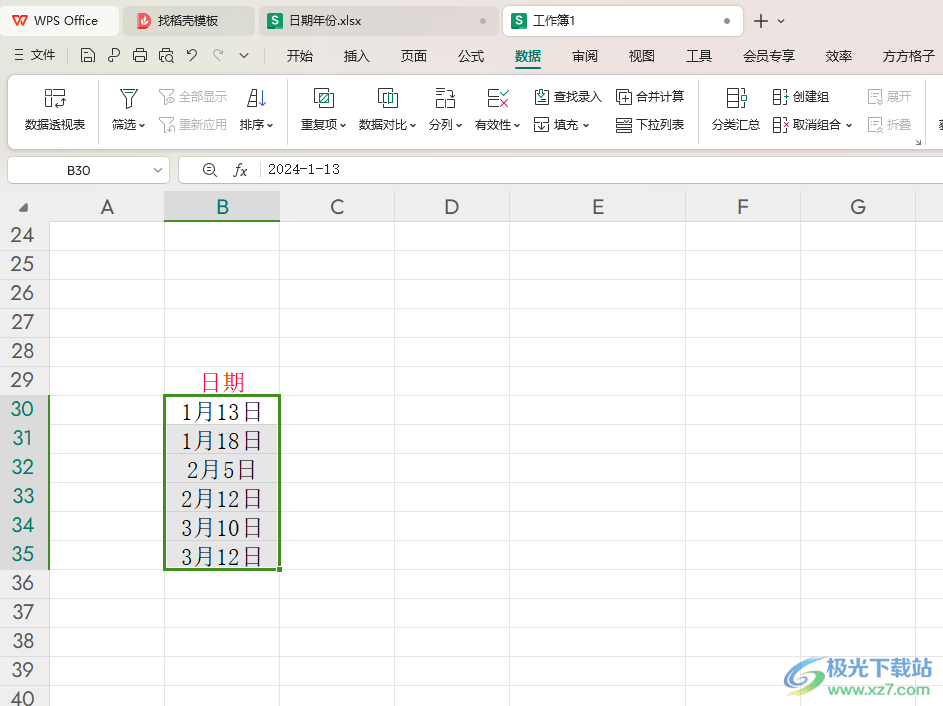The width and height of the screenshot is (943, 706).
Task: Select the cell containing 2月12日
Action: (222, 498)
